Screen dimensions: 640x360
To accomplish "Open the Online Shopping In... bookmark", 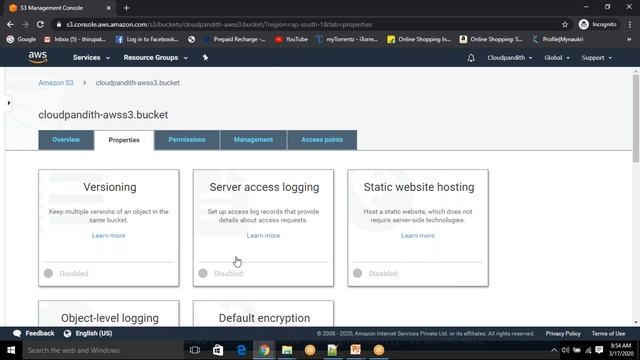I will [419, 39].
